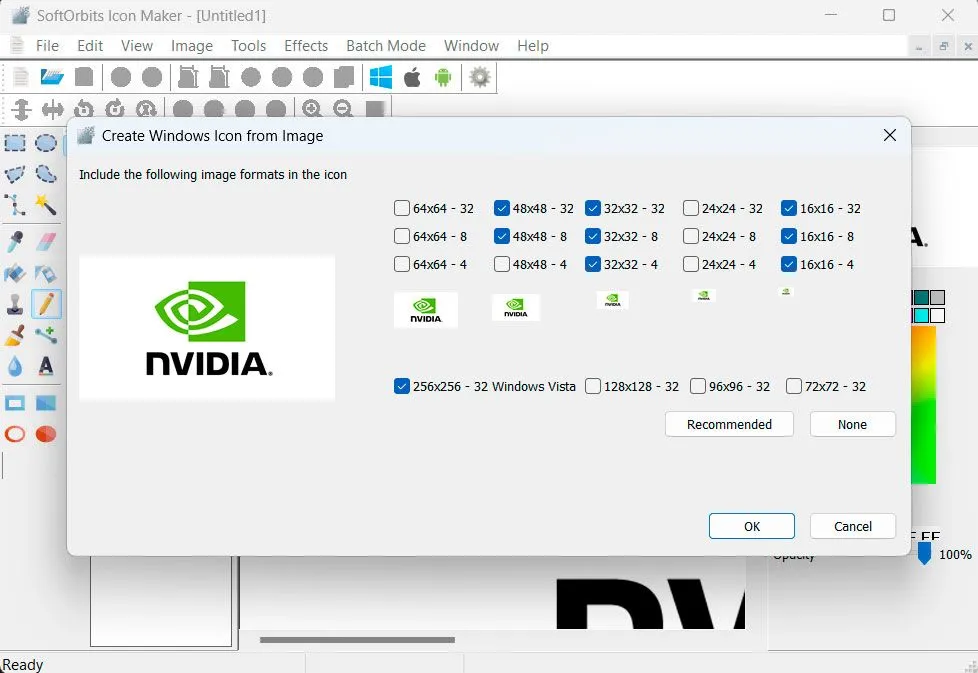Viewport: 978px width, 673px height.
Task: Select the Polygon Selection tool
Action: [x=15, y=174]
